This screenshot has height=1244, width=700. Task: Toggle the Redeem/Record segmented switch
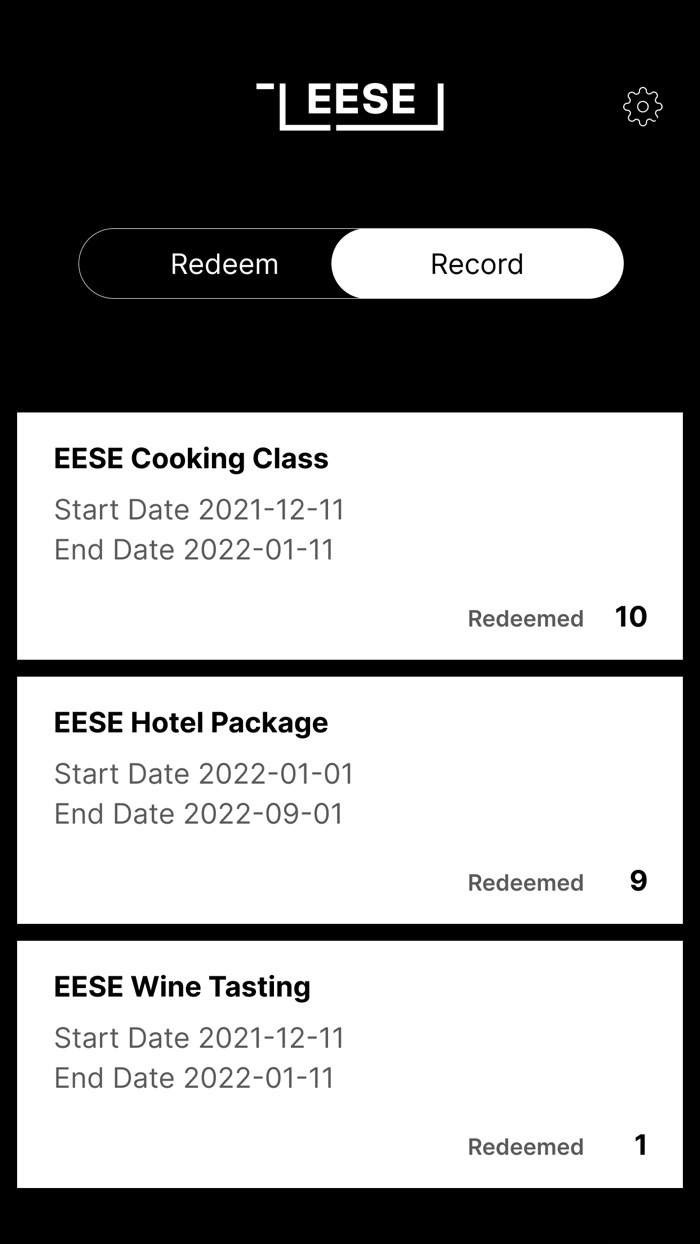tap(351, 263)
